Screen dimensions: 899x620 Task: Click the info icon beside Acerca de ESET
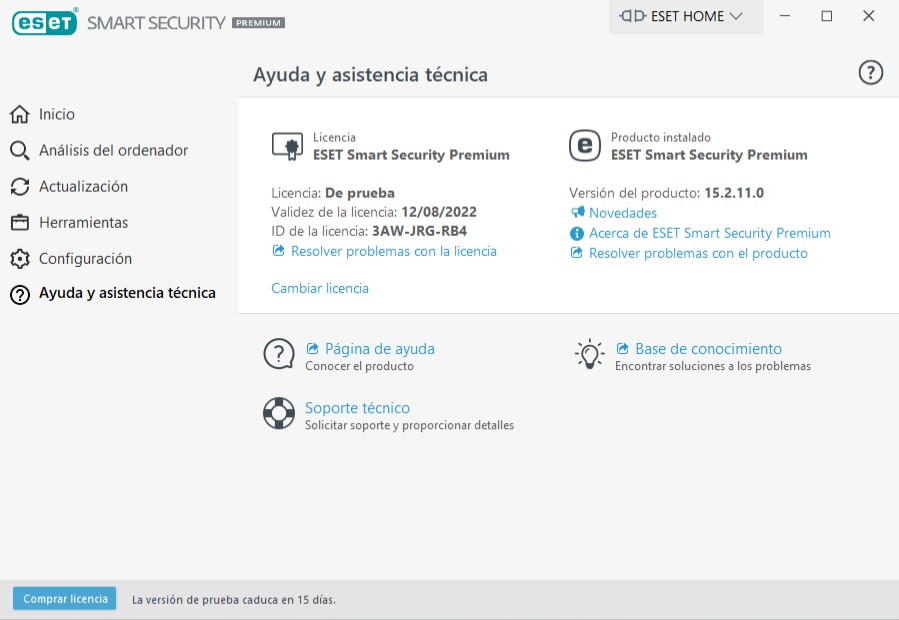click(x=577, y=233)
